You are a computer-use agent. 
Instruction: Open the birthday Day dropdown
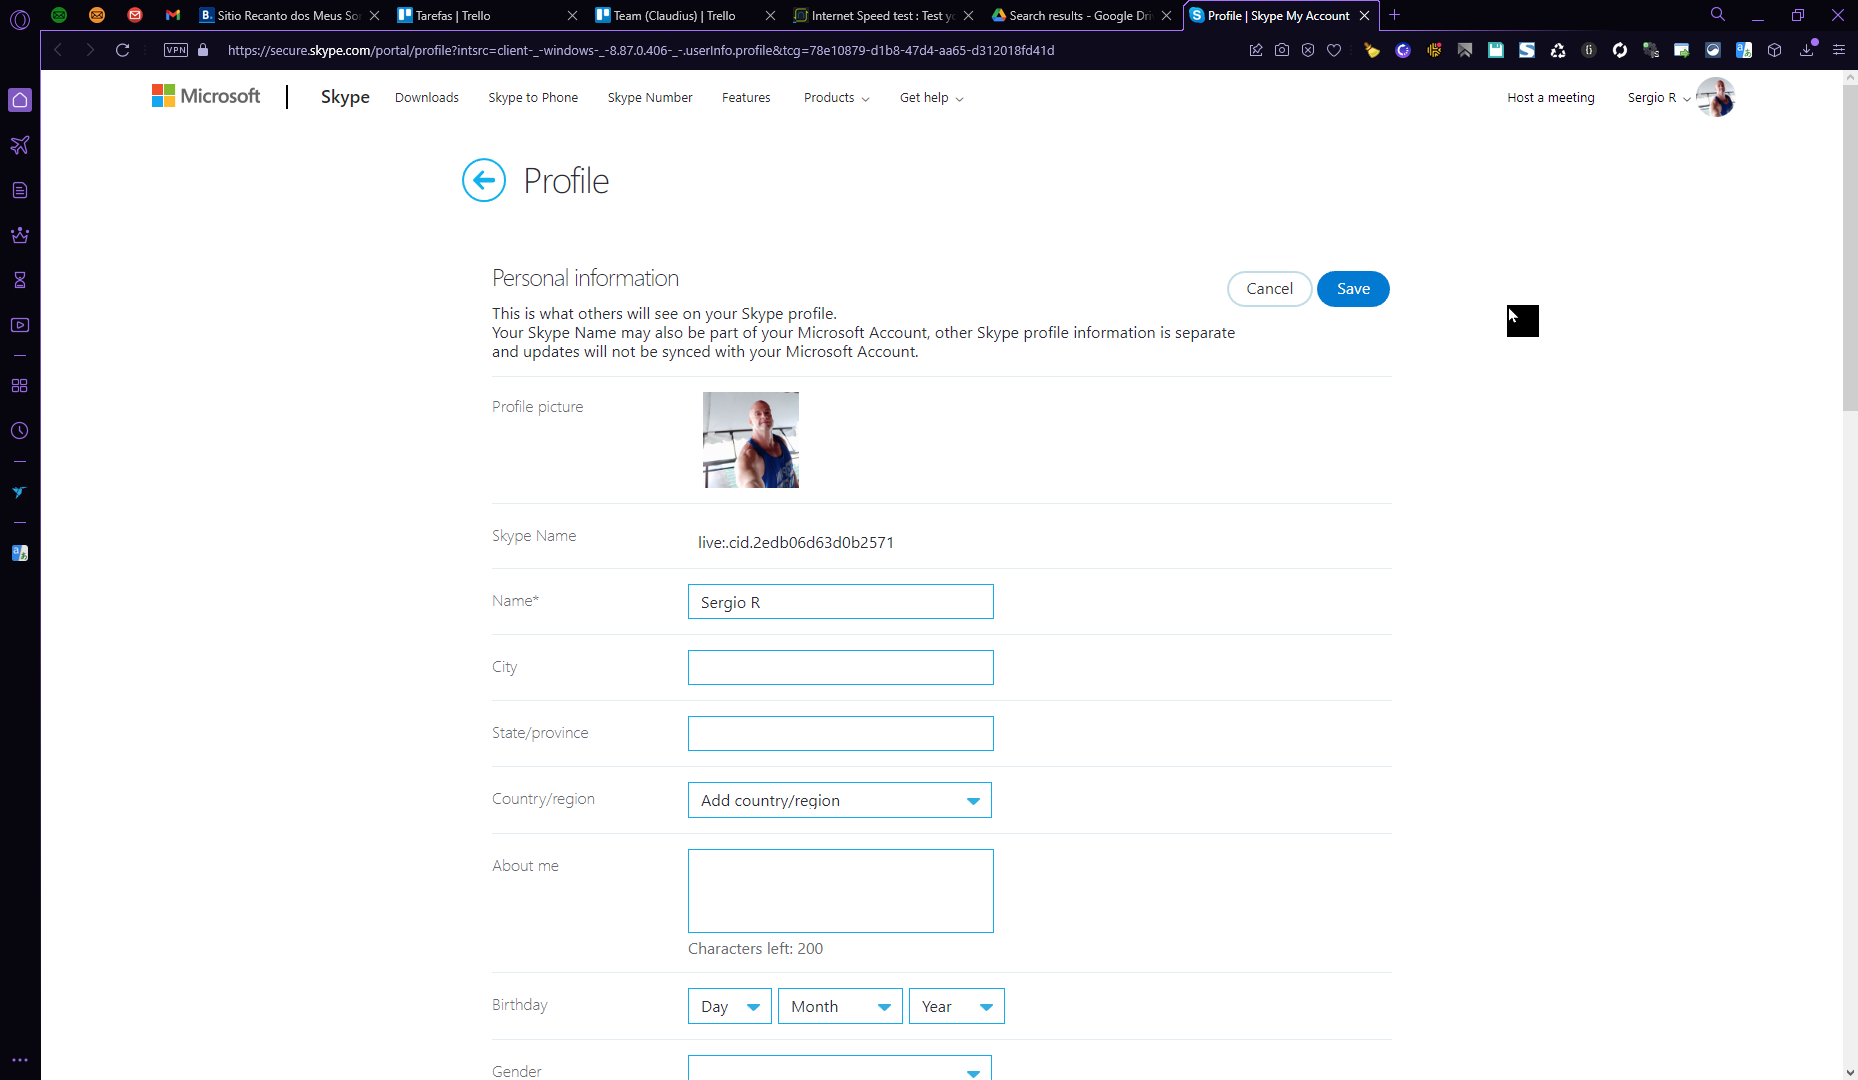(730, 1006)
